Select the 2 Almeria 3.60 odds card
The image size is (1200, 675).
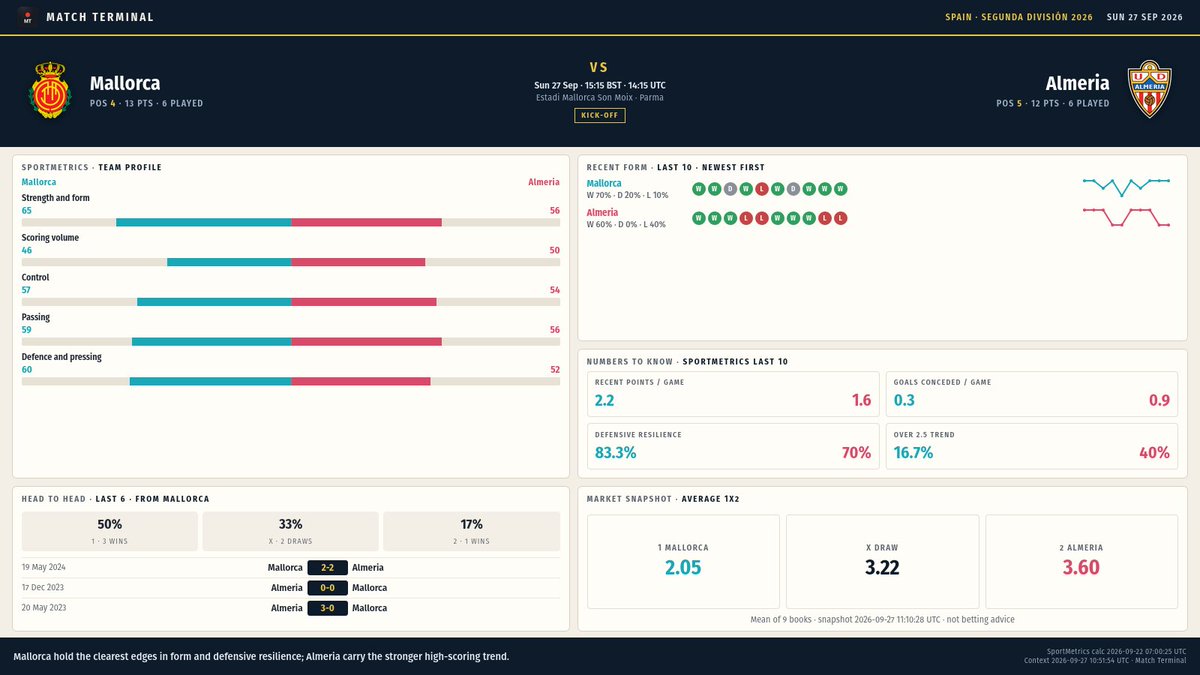pyautogui.click(x=1082, y=561)
